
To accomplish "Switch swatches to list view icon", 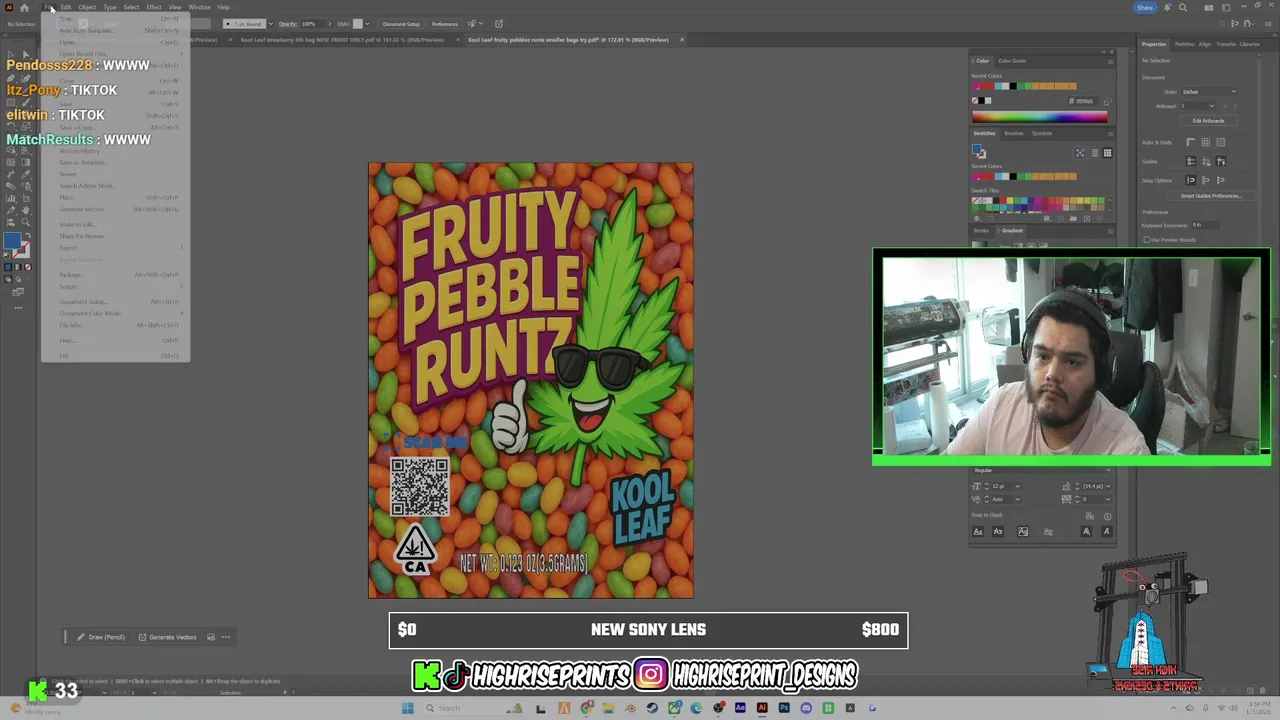I will pyautogui.click(x=1095, y=153).
